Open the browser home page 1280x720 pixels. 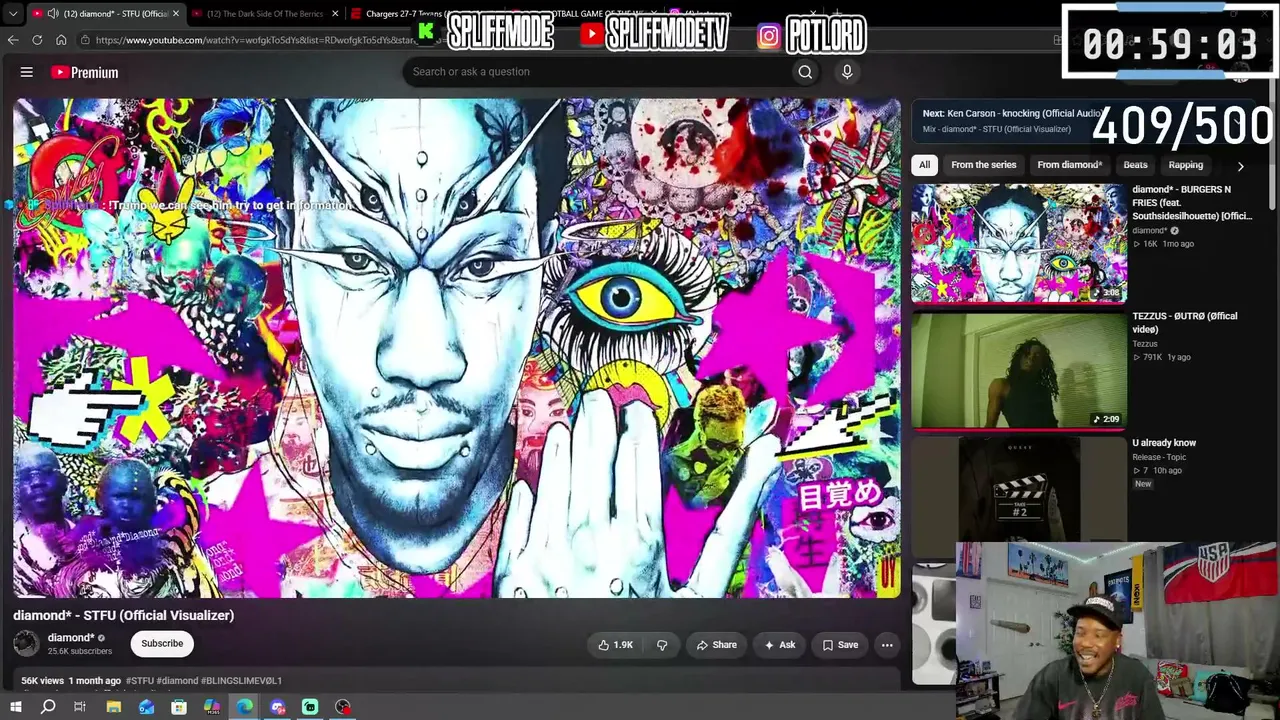[61, 40]
